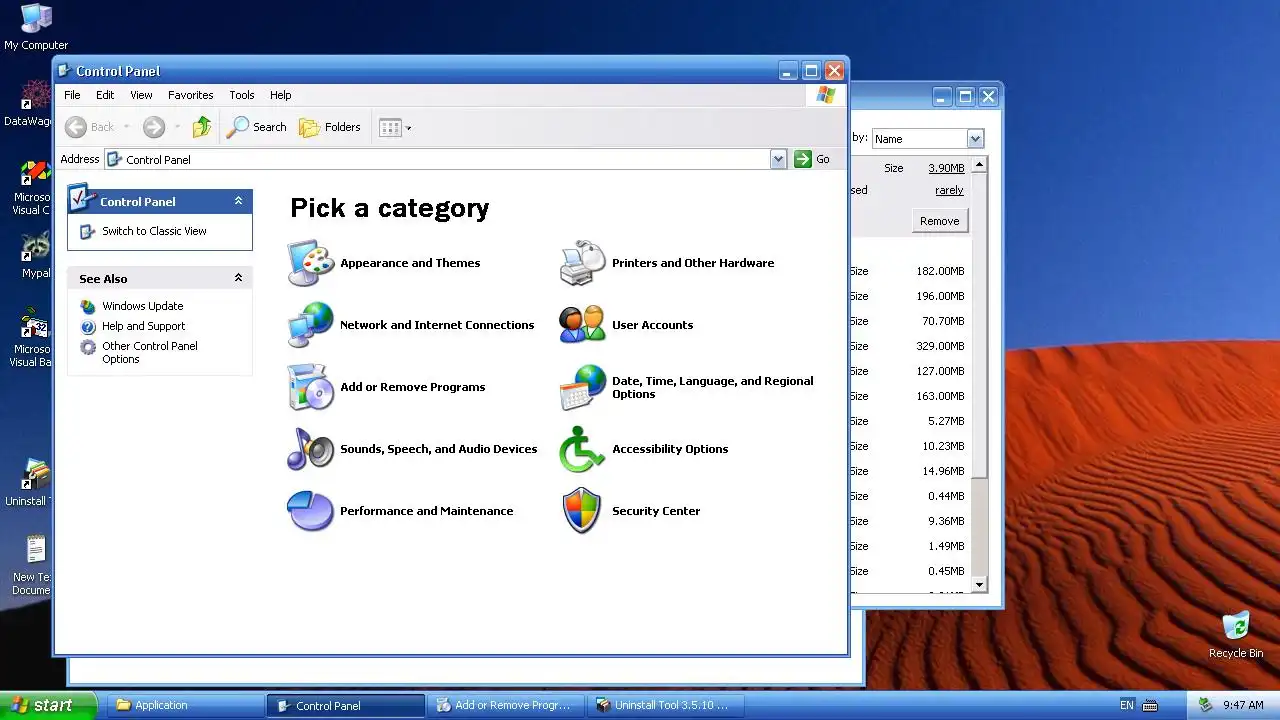Open Accessibility Options wheelchair icon

coord(583,449)
